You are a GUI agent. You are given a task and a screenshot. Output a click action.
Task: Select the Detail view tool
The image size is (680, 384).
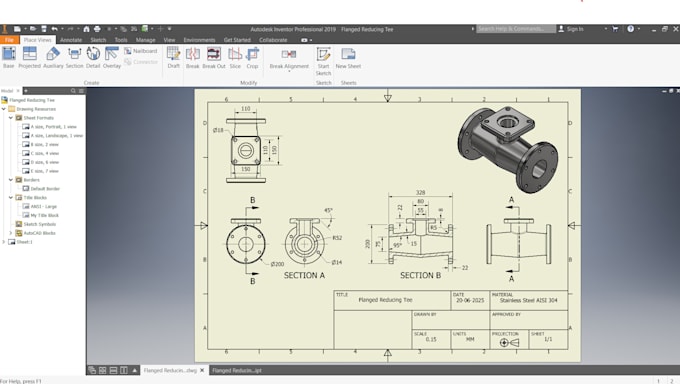(93, 57)
